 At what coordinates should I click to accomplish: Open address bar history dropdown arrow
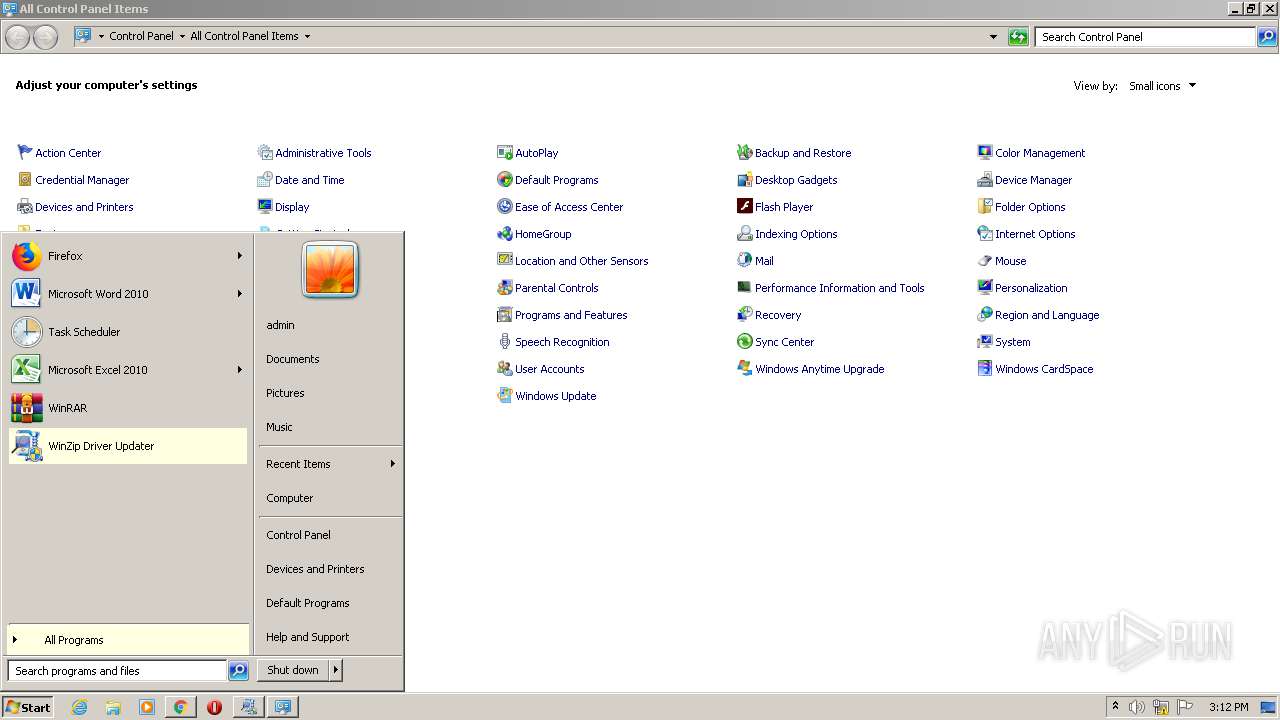click(x=993, y=37)
